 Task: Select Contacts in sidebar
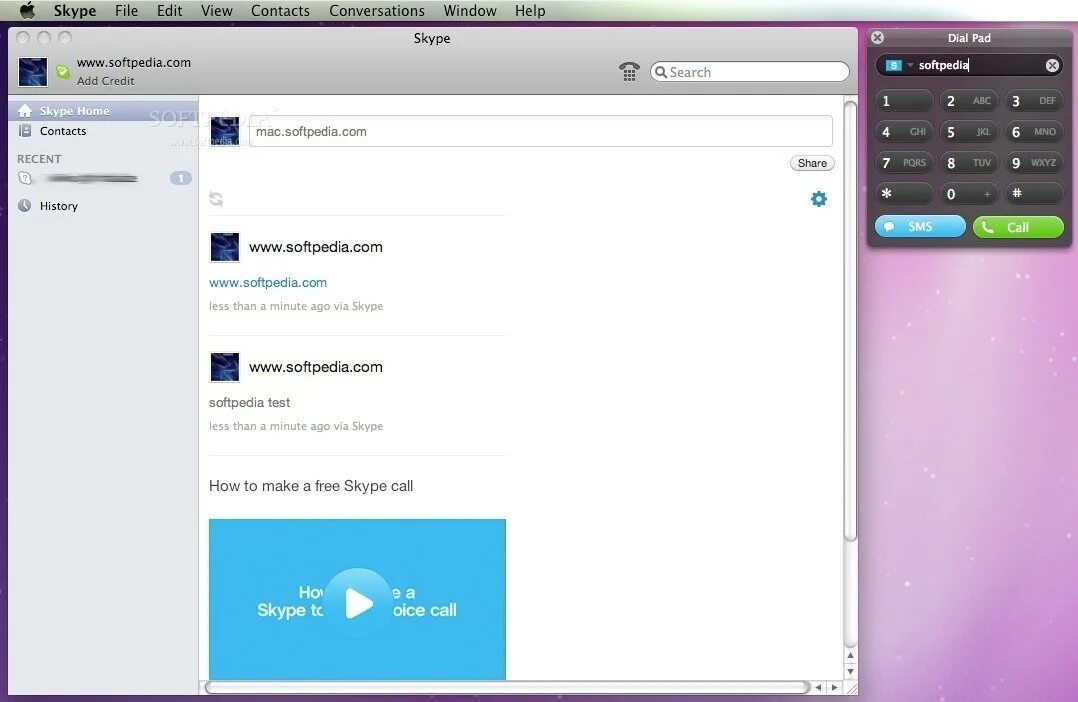(103, 131)
